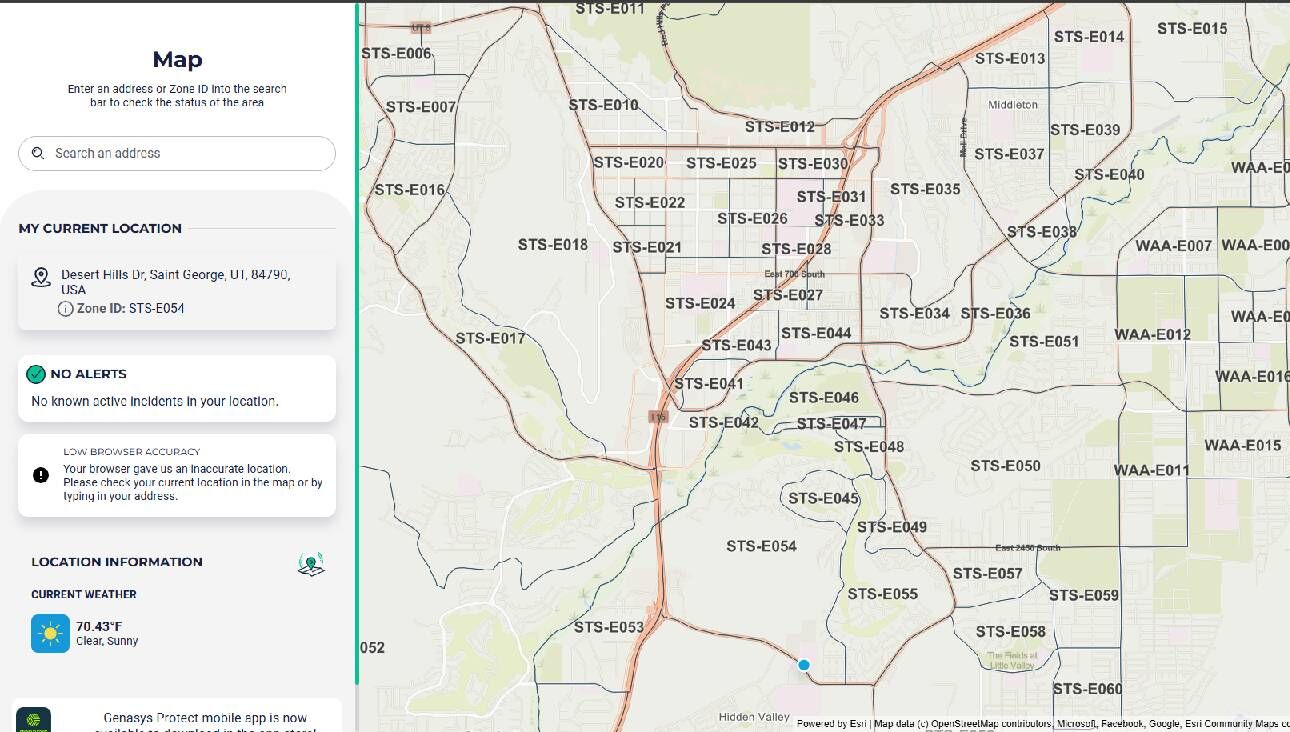Select zone STS-E015 on the map
This screenshot has height=732, width=1290.
coord(1192,29)
